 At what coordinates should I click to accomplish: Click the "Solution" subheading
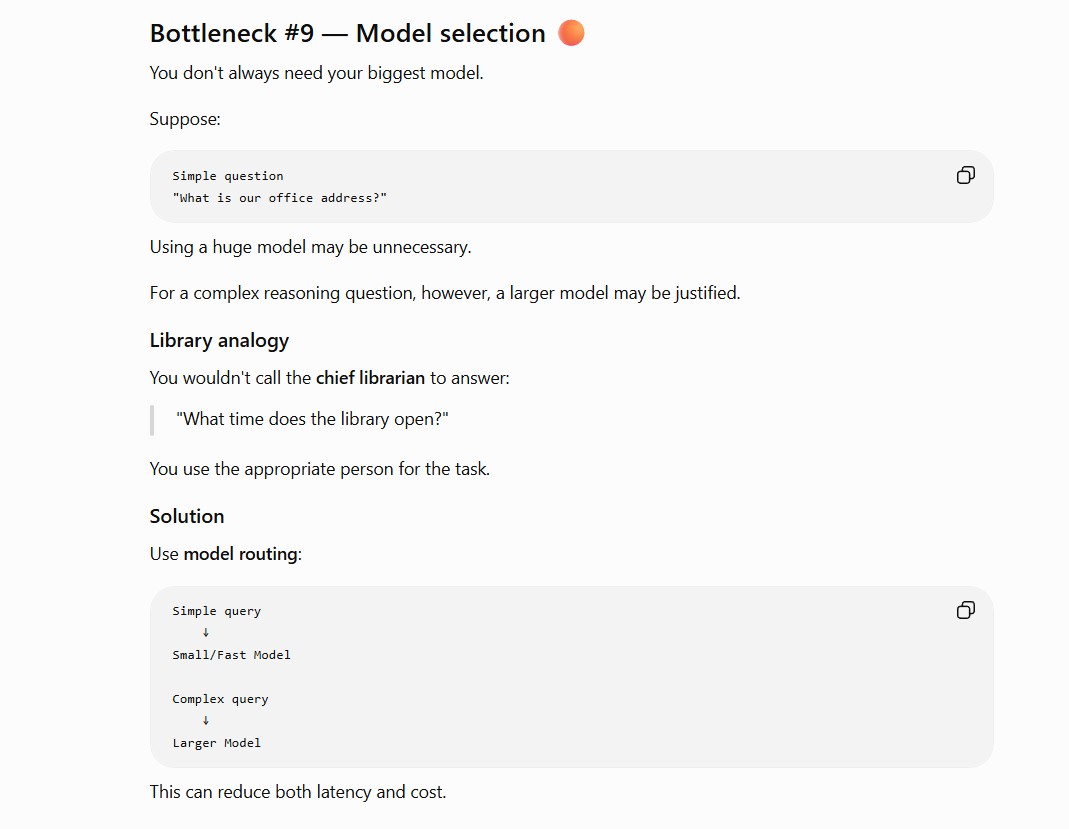[187, 516]
